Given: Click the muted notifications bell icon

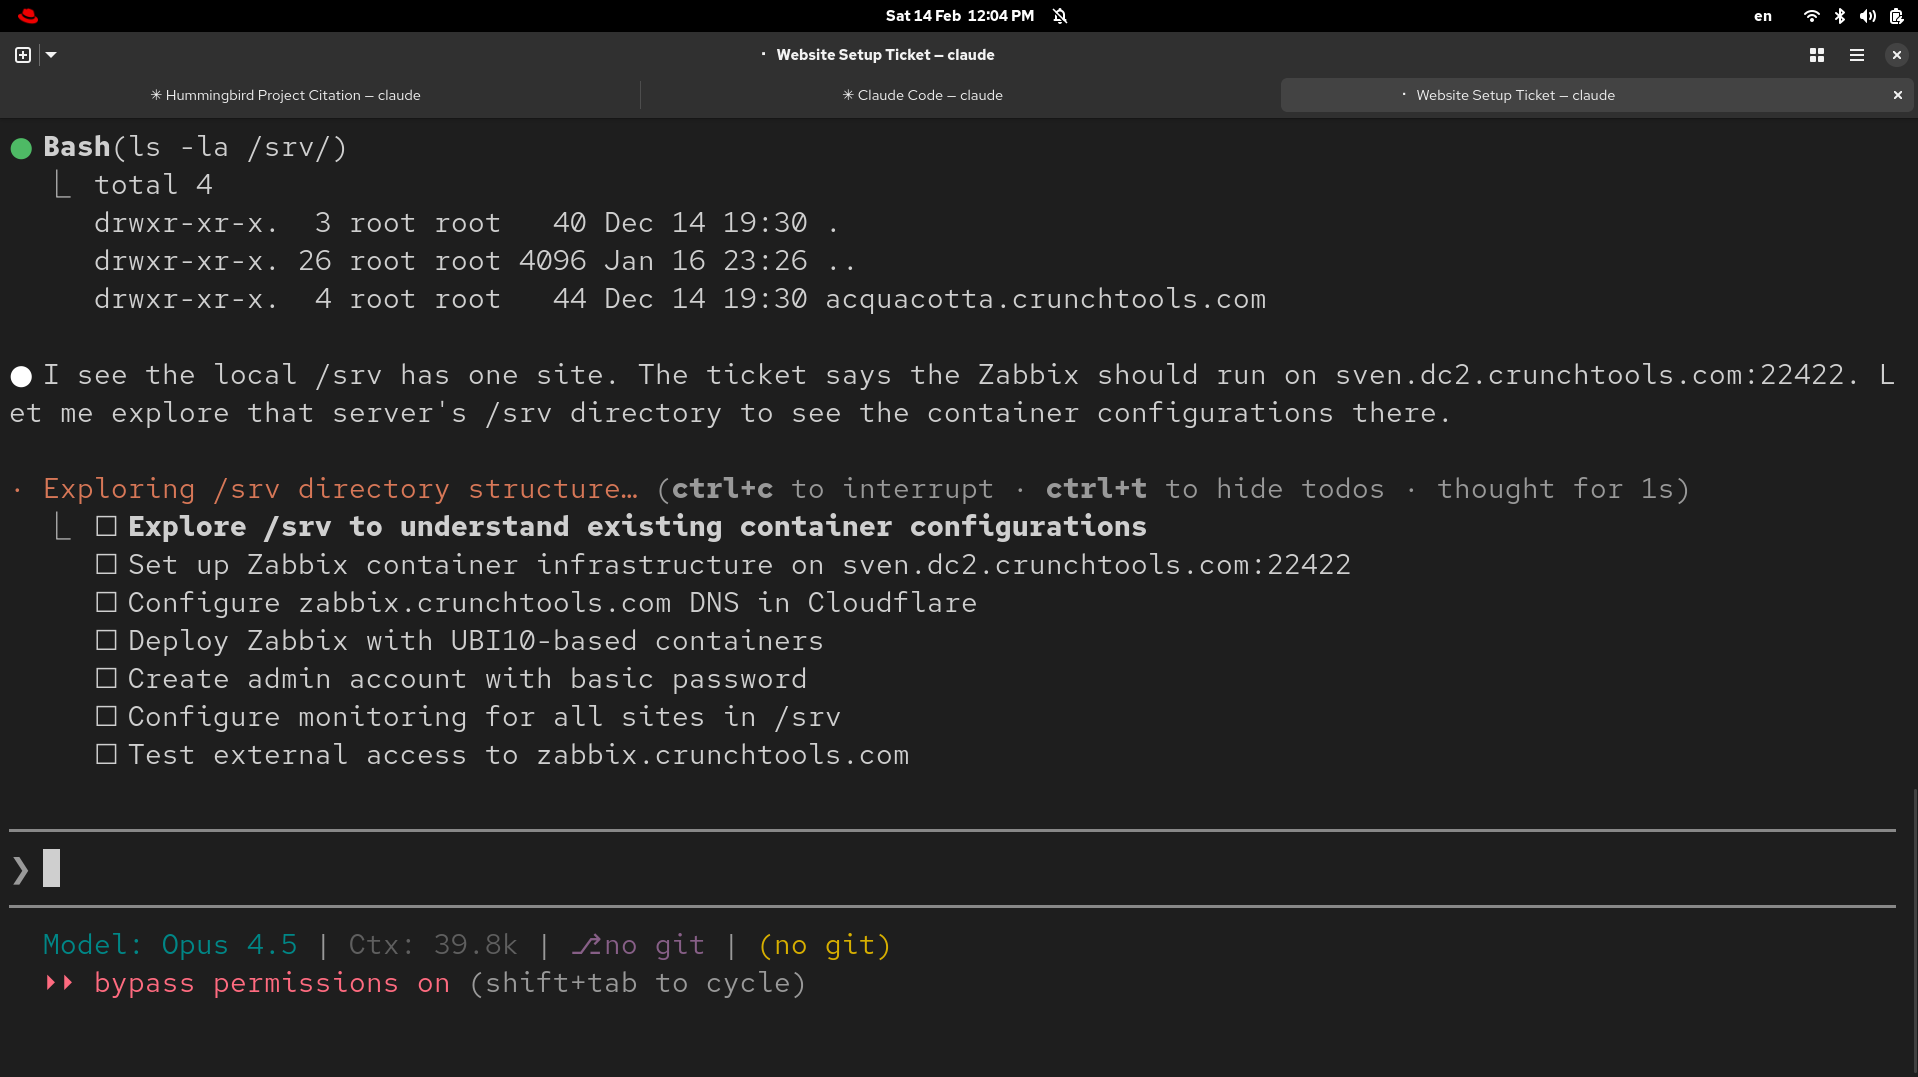Looking at the screenshot, I should click(x=1060, y=15).
